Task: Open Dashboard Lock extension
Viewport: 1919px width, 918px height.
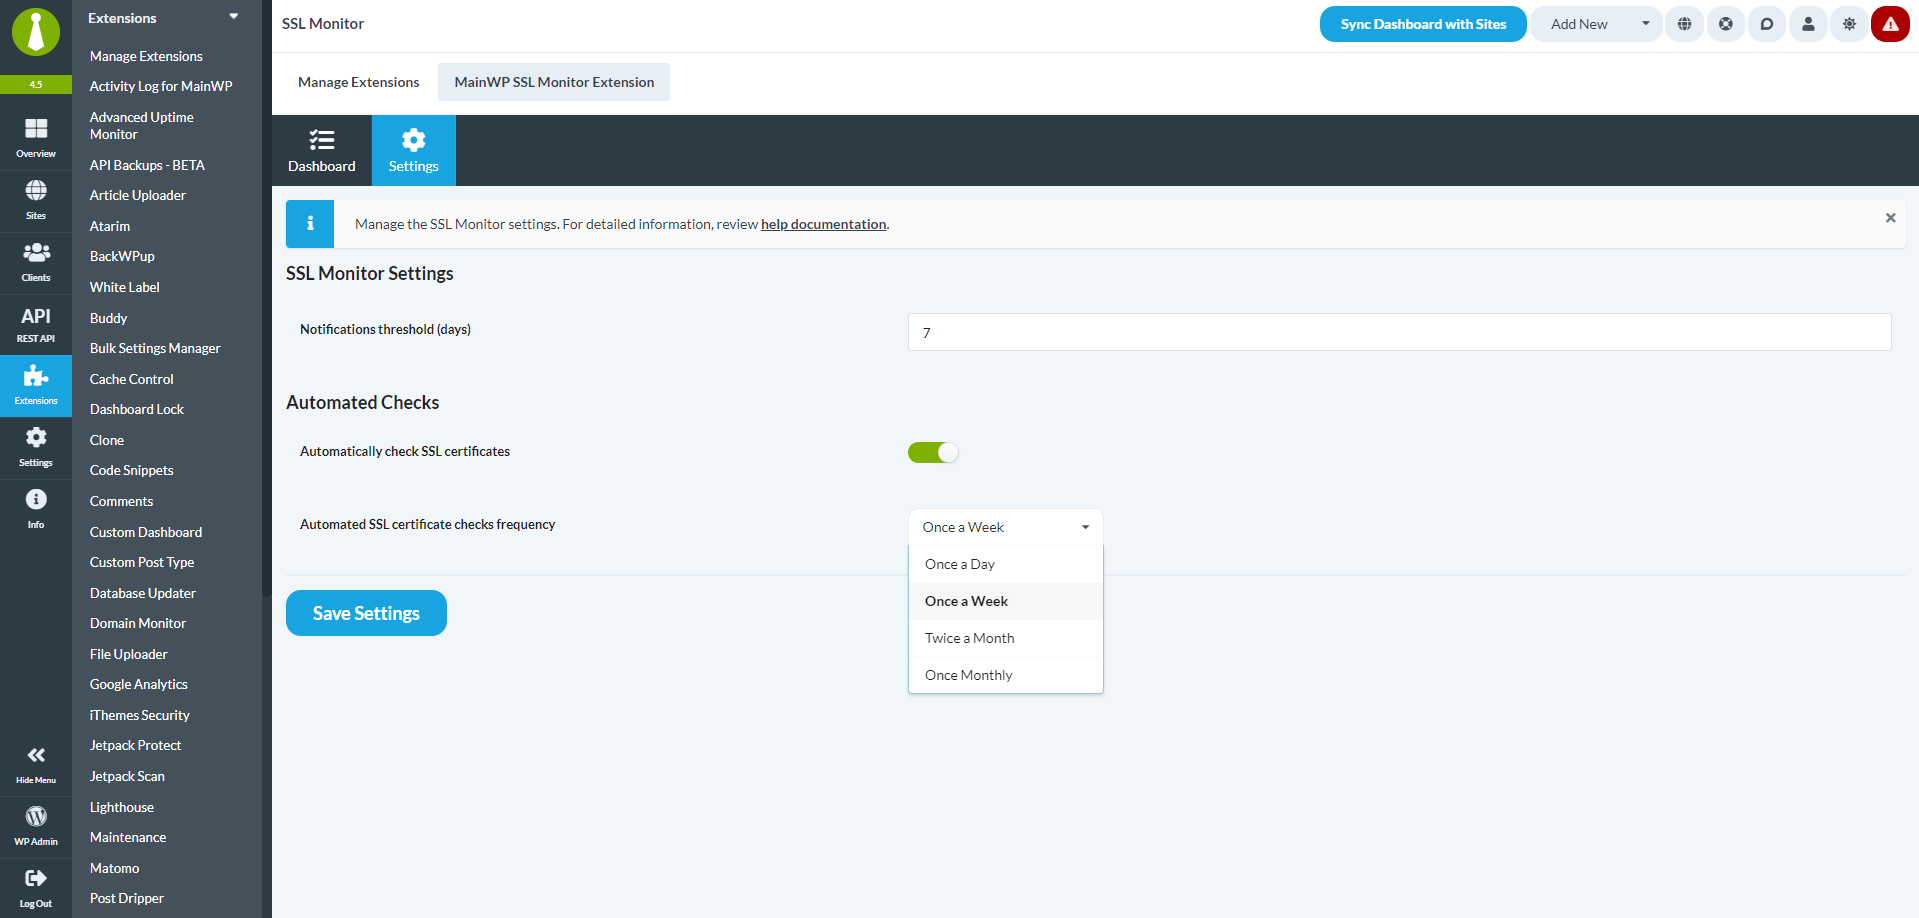Action: point(137,409)
